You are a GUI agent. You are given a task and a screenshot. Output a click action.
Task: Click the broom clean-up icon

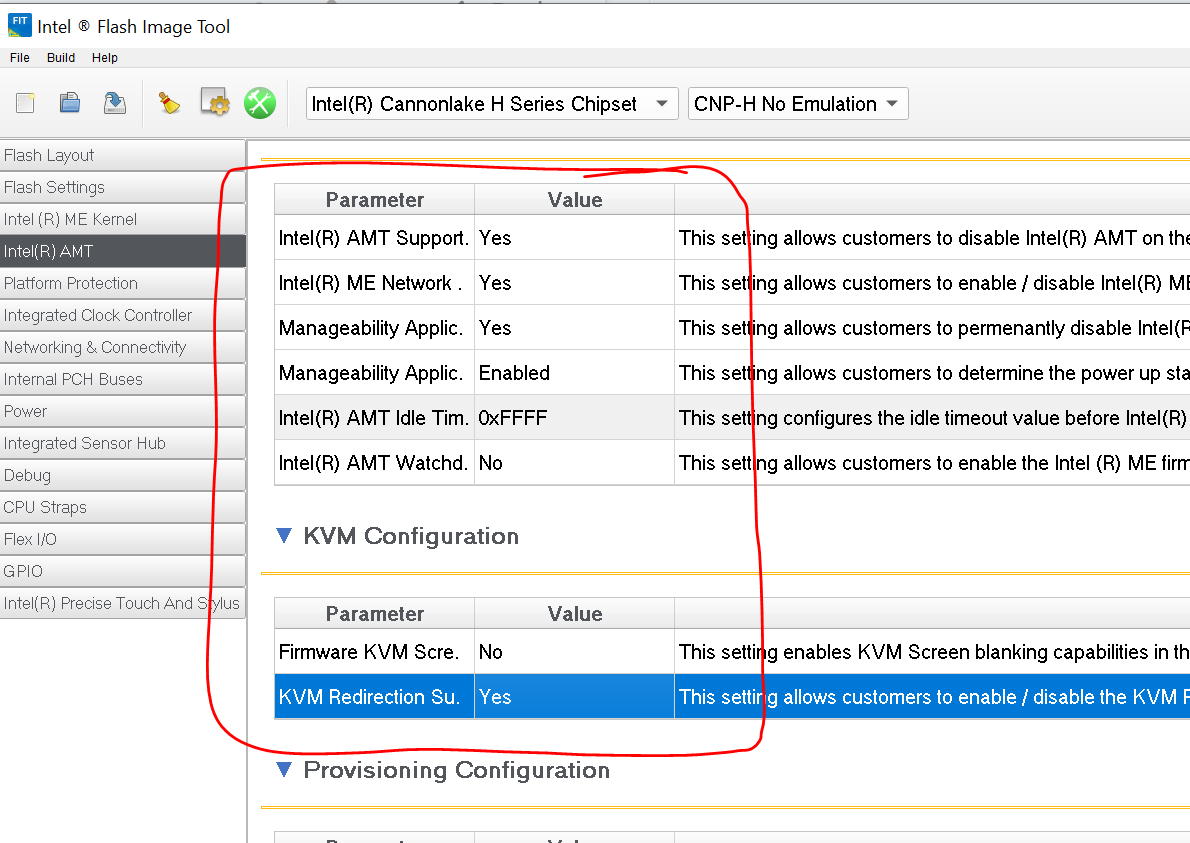(x=170, y=103)
